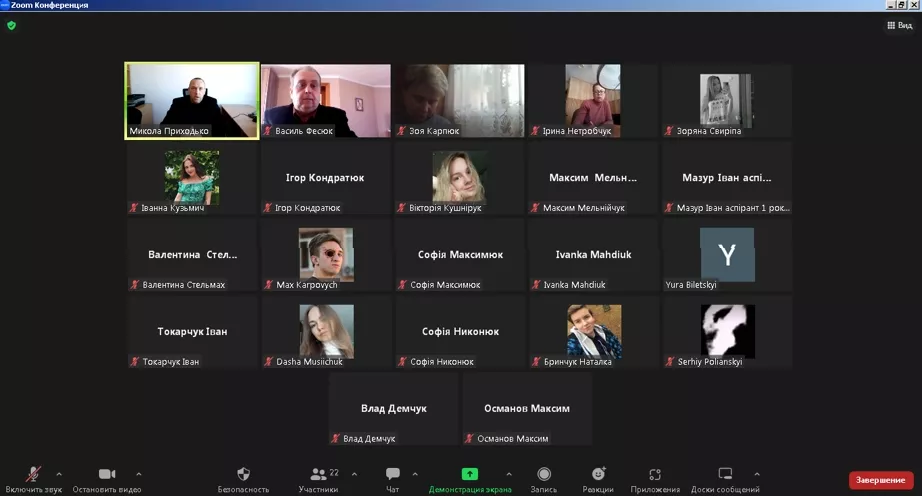Open Доски сообщений whiteboards icon
922x496 pixels.
pyautogui.click(x=725, y=474)
